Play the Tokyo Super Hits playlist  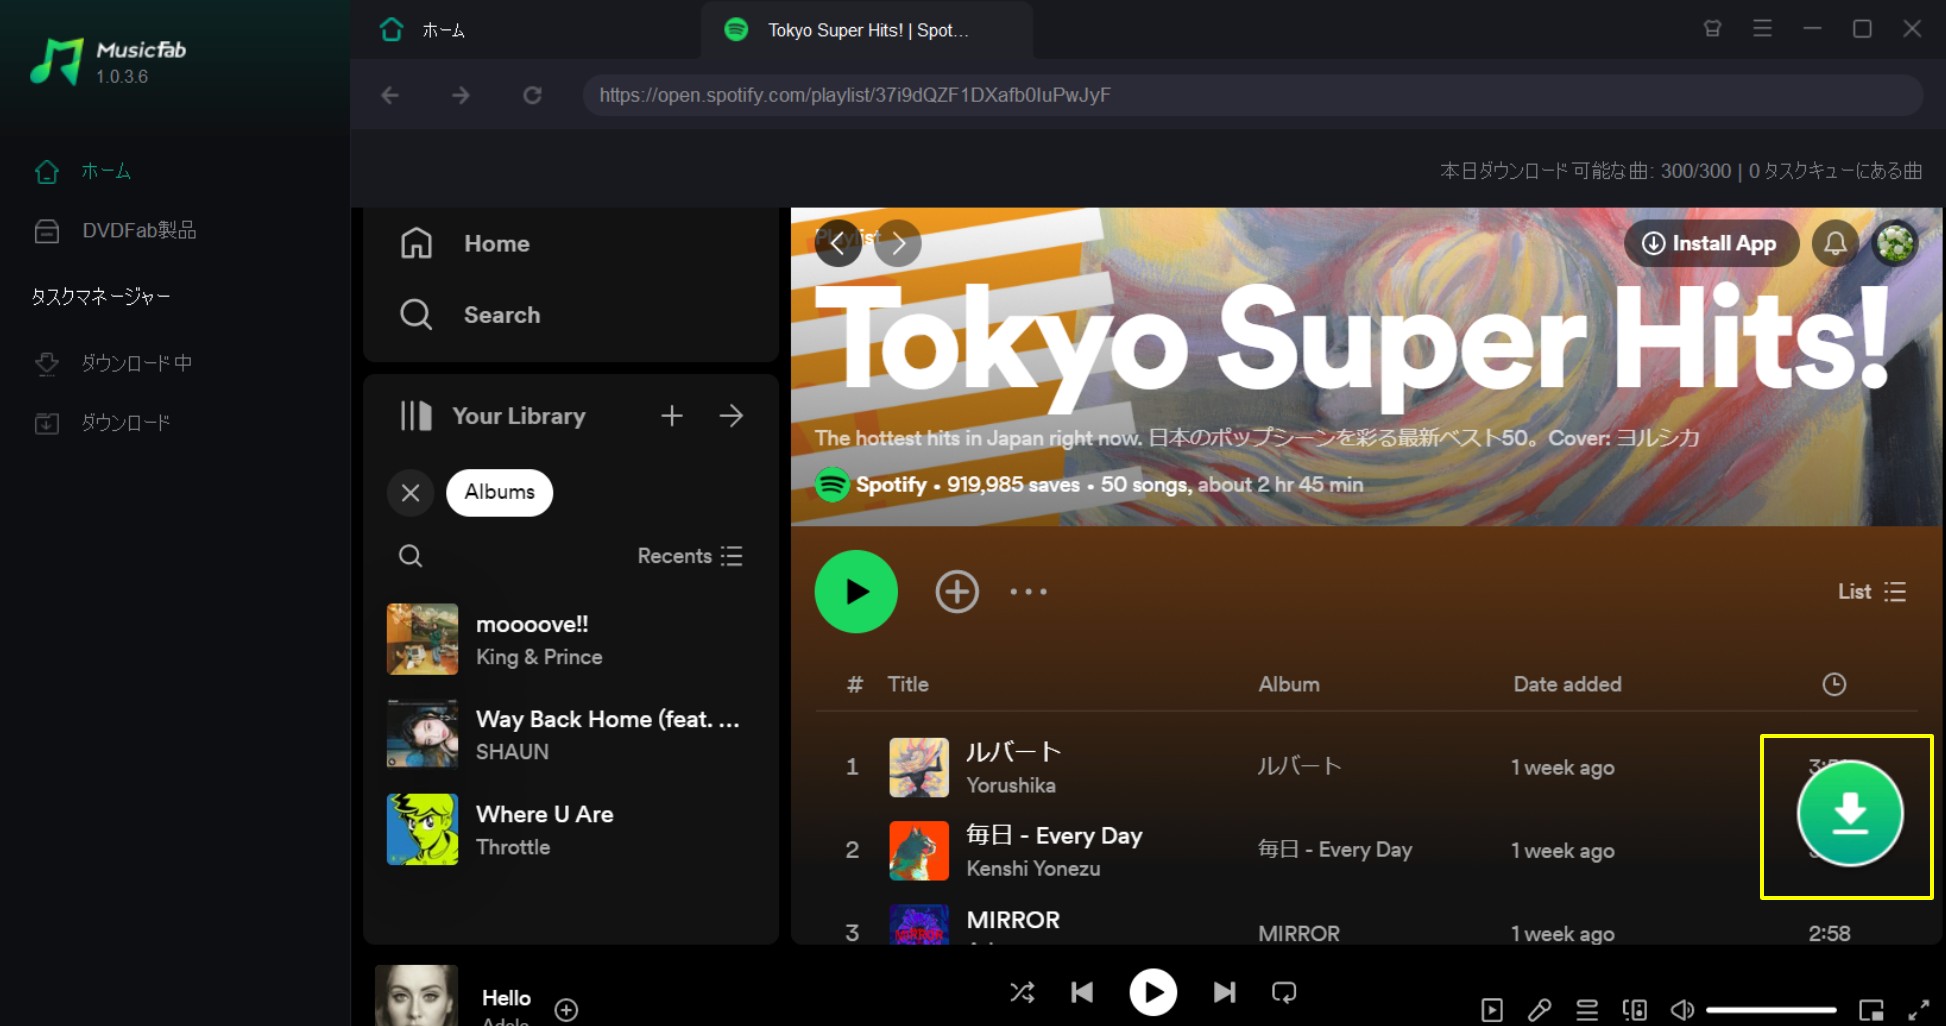point(856,592)
